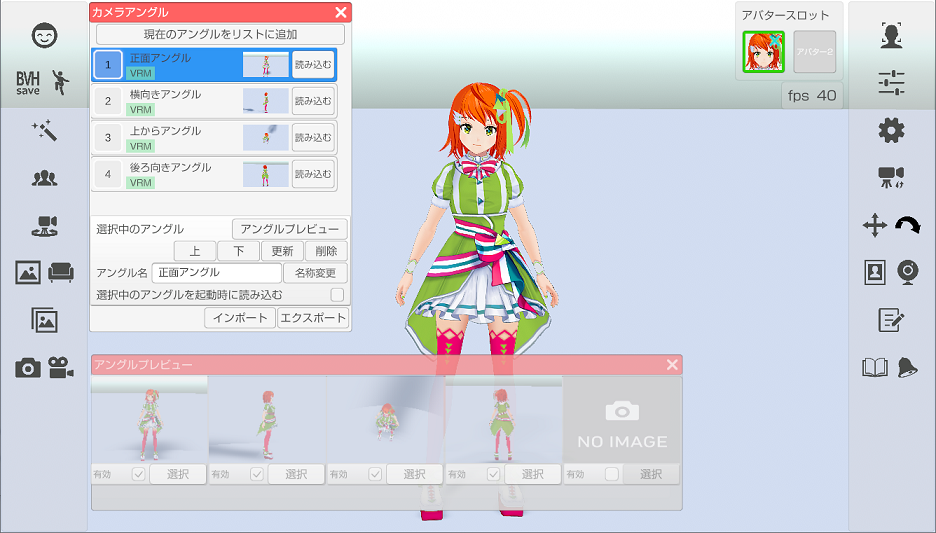936x533 pixels.
Task: Select the move arrows cross icon
Action: click(x=875, y=225)
